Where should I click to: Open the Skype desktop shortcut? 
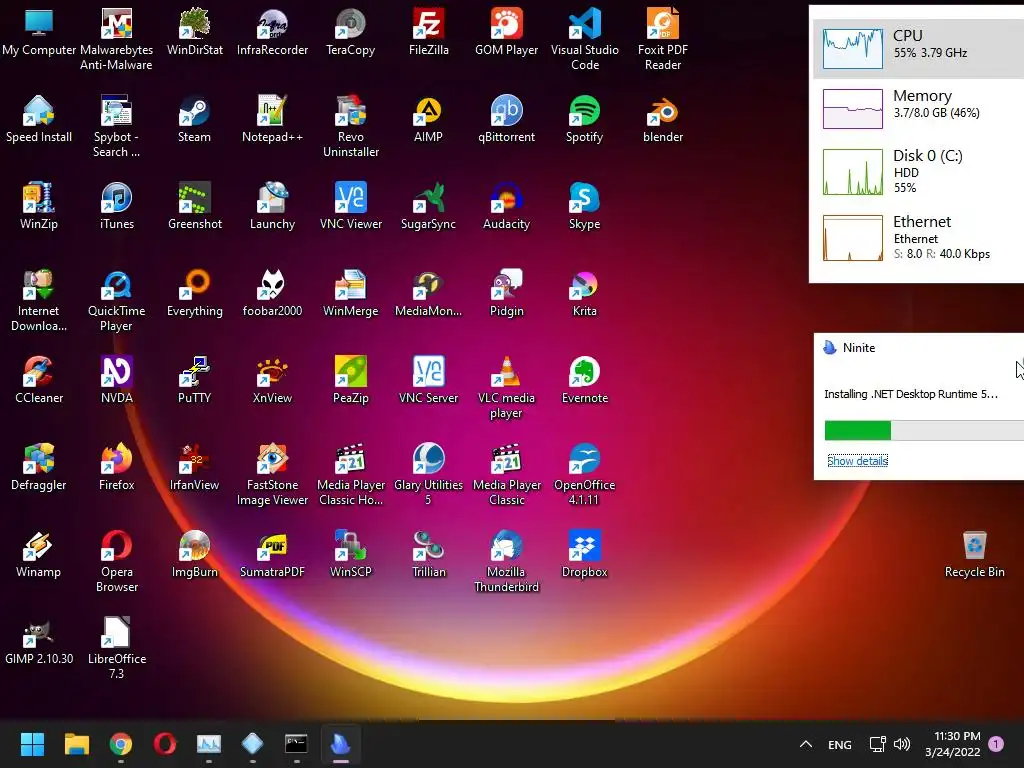click(x=584, y=206)
